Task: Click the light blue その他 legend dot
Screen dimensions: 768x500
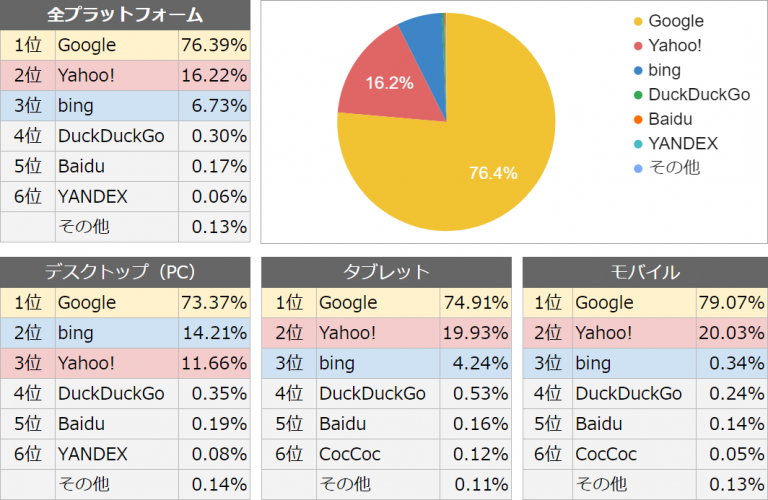Action: (x=637, y=168)
